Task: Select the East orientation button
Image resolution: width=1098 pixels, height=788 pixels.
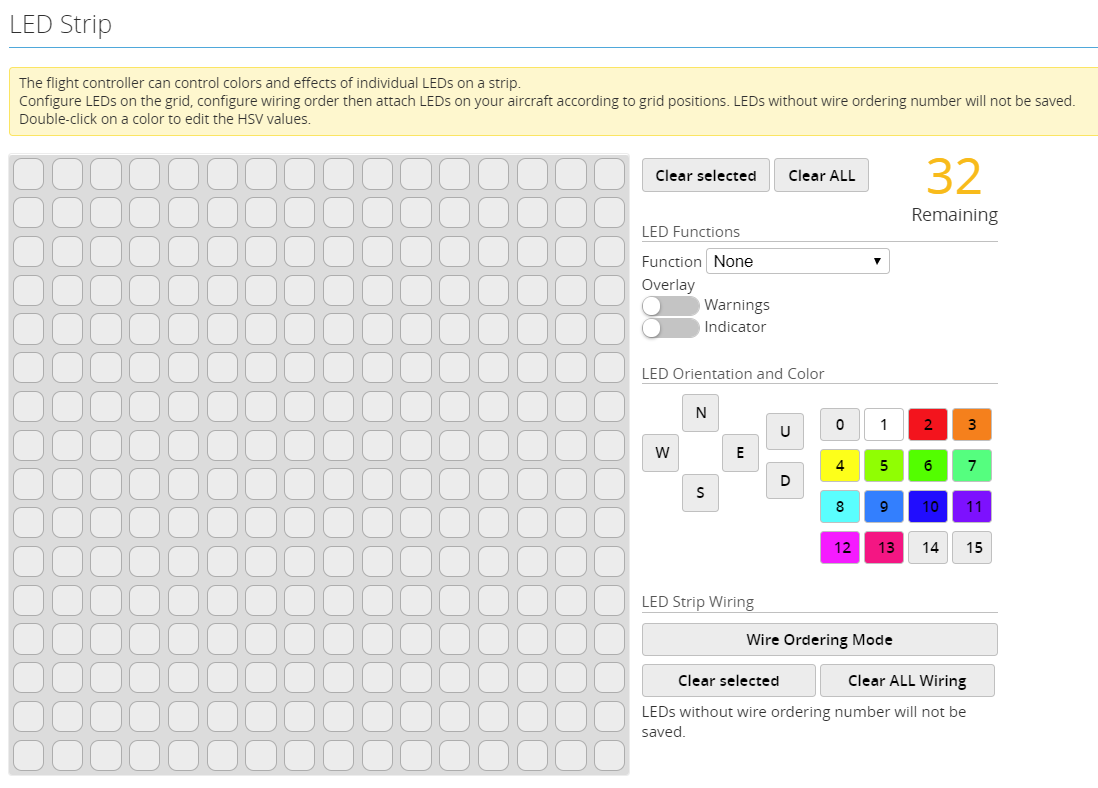Action: pyautogui.click(x=740, y=452)
